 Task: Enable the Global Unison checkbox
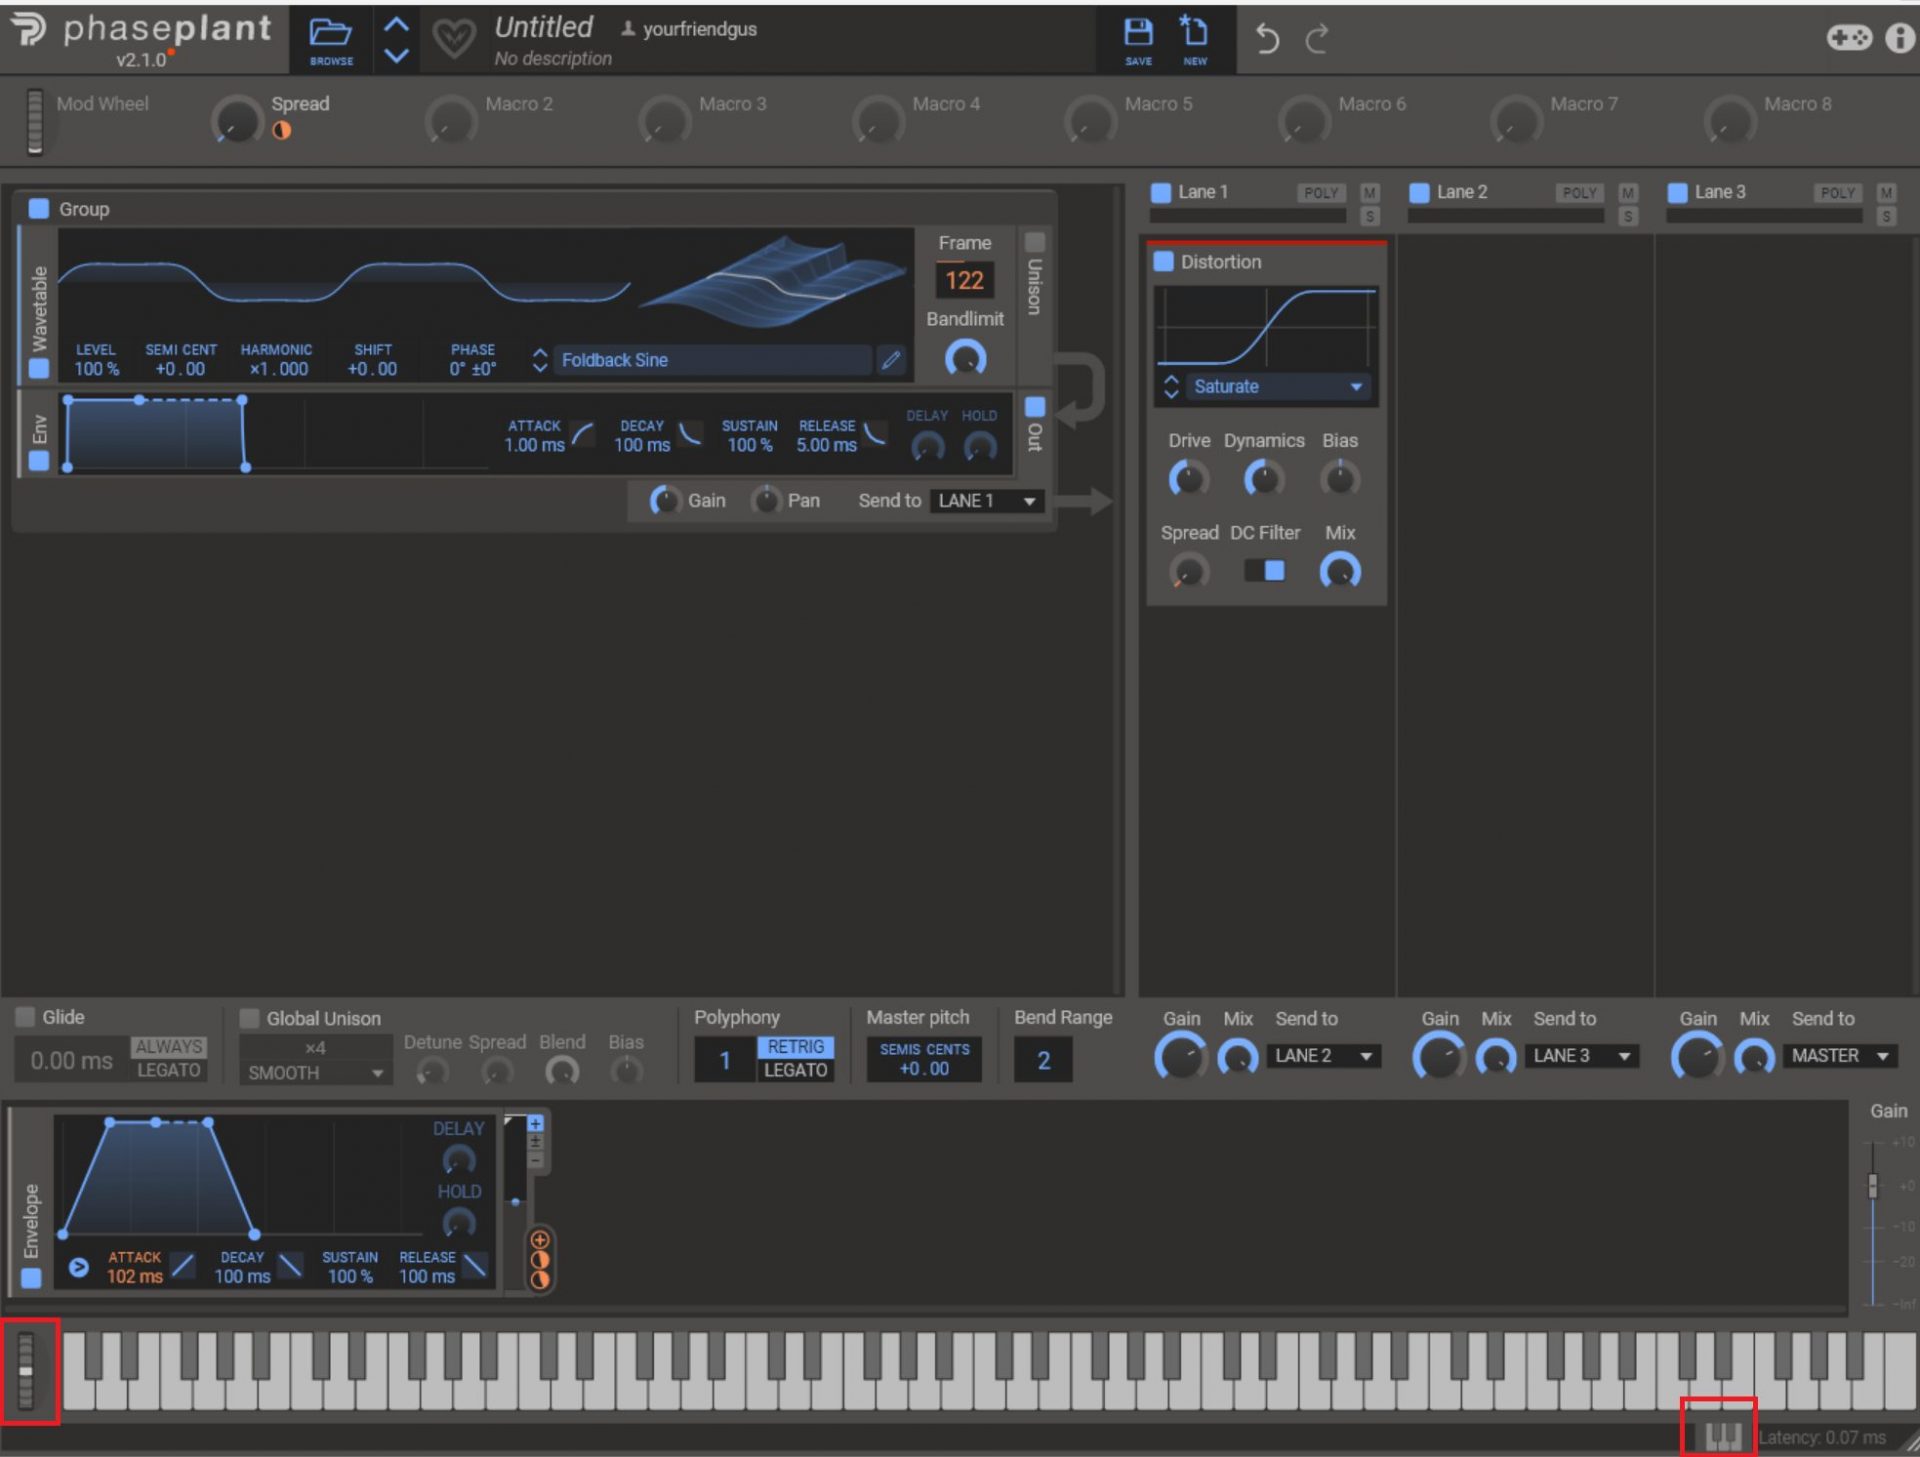tap(249, 1018)
